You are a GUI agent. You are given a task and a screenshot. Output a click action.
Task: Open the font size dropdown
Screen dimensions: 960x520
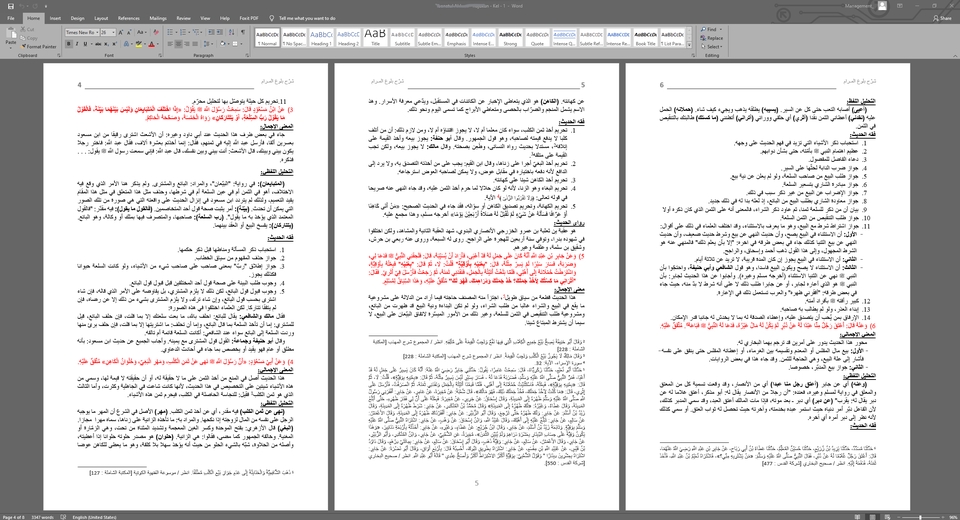tap(113, 32)
